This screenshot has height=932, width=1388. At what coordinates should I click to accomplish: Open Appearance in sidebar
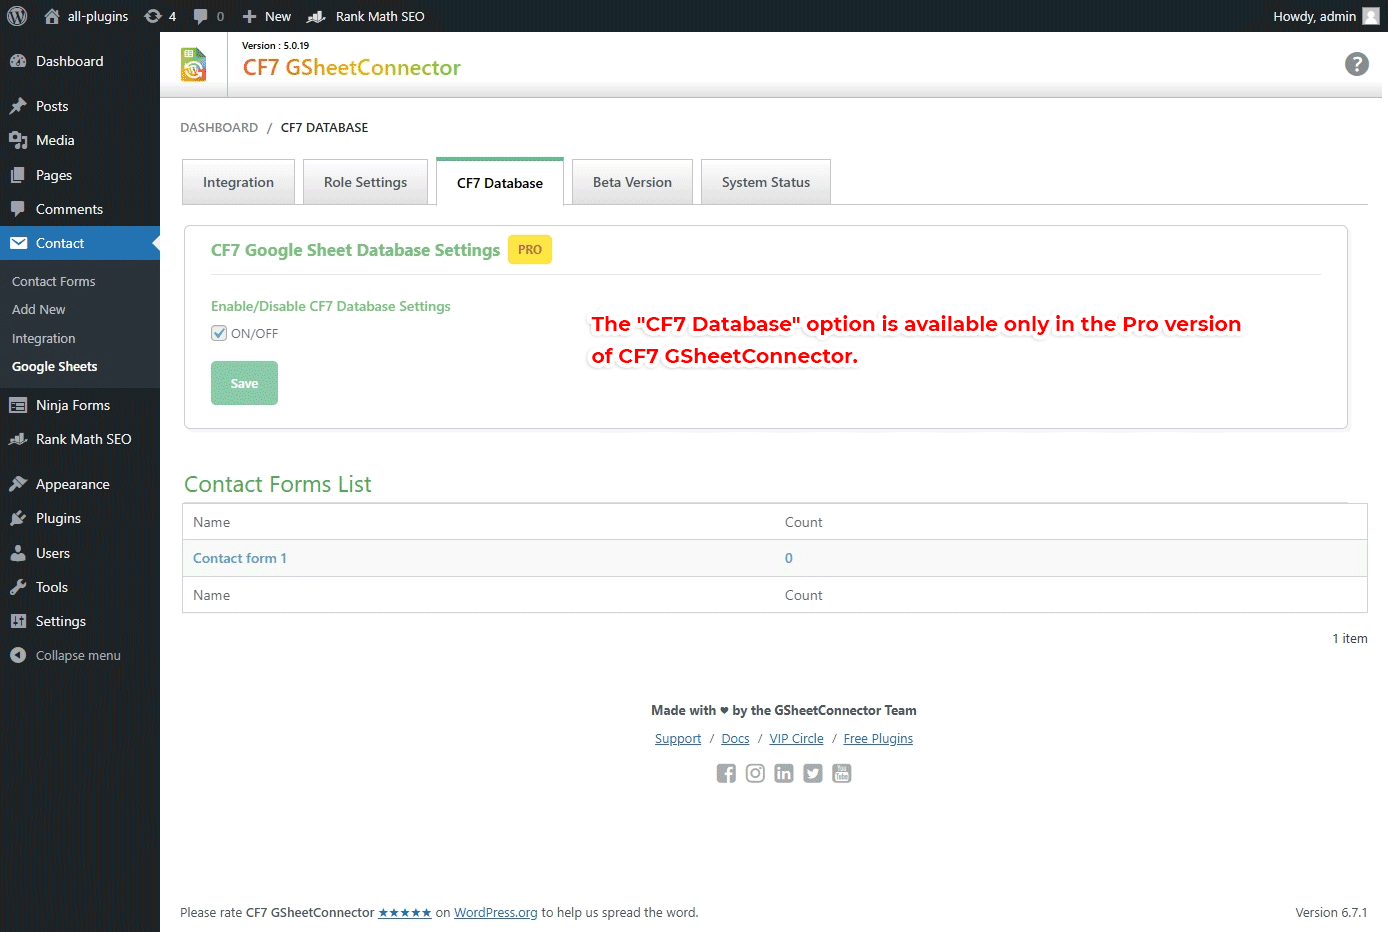pyautogui.click(x=80, y=484)
